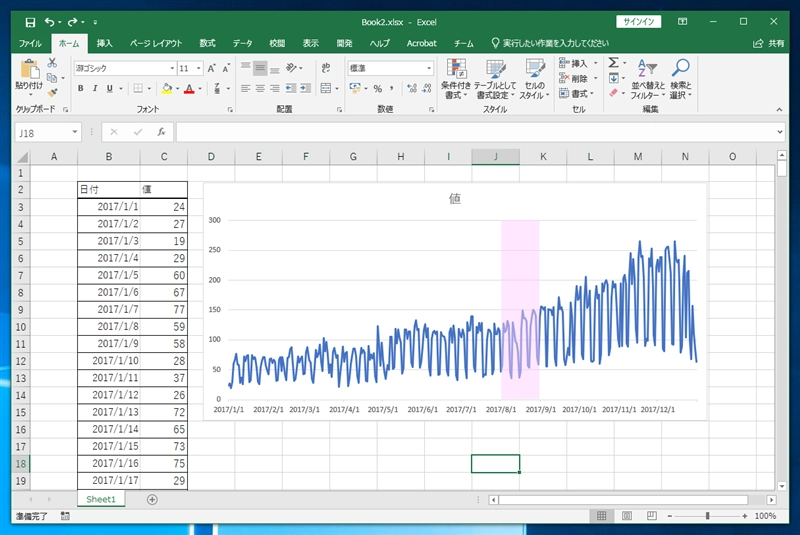
Task: Open the ファイル tab
Action: pos(31,43)
